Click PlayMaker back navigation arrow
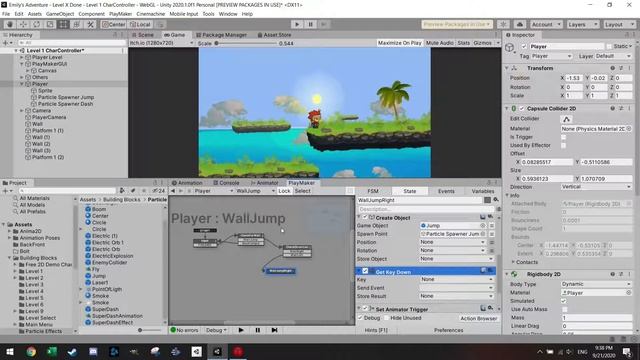The width and height of the screenshot is (640, 360). pos(173,191)
